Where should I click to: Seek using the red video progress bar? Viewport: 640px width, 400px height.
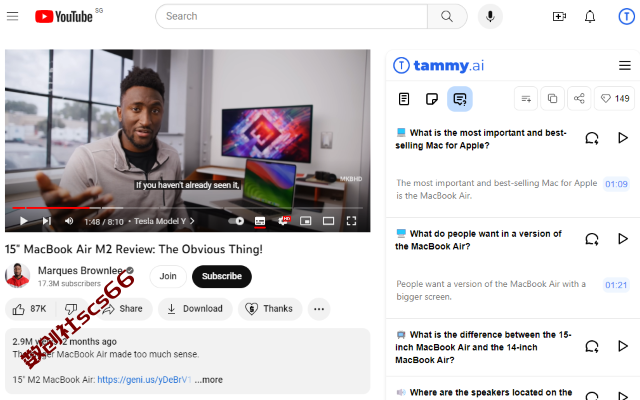[x=187, y=208]
